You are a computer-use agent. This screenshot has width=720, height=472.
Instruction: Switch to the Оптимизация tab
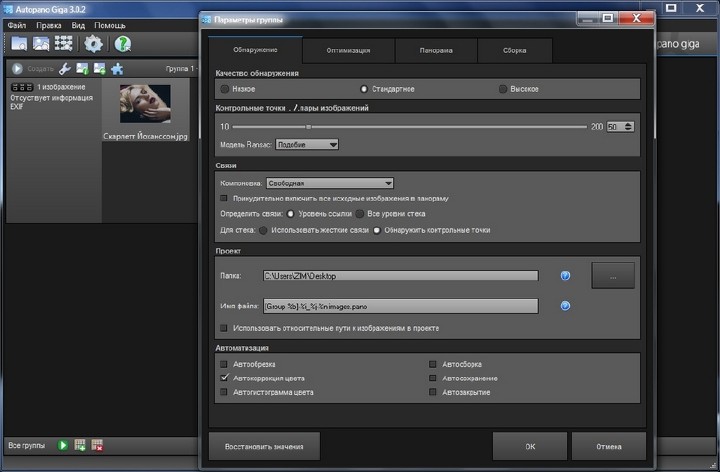(348, 49)
